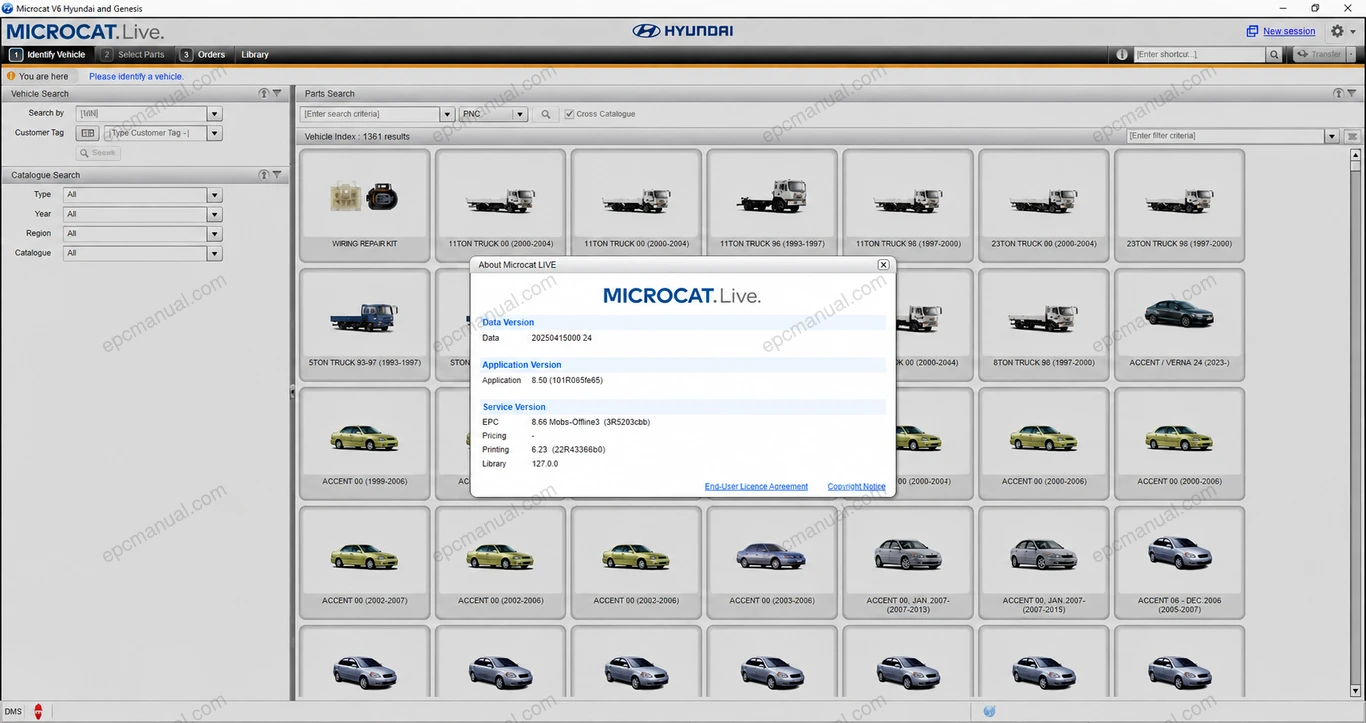
Task: Click Vehicle Search panel filter funnel icon
Action: pos(277,93)
